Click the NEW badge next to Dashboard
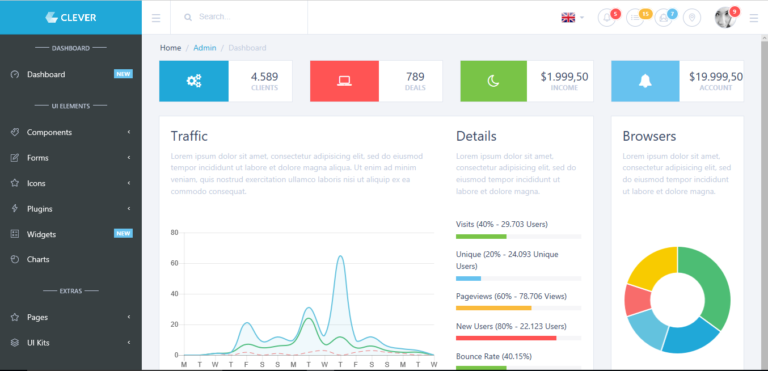This screenshot has height=371, width=768. click(123, 74)
